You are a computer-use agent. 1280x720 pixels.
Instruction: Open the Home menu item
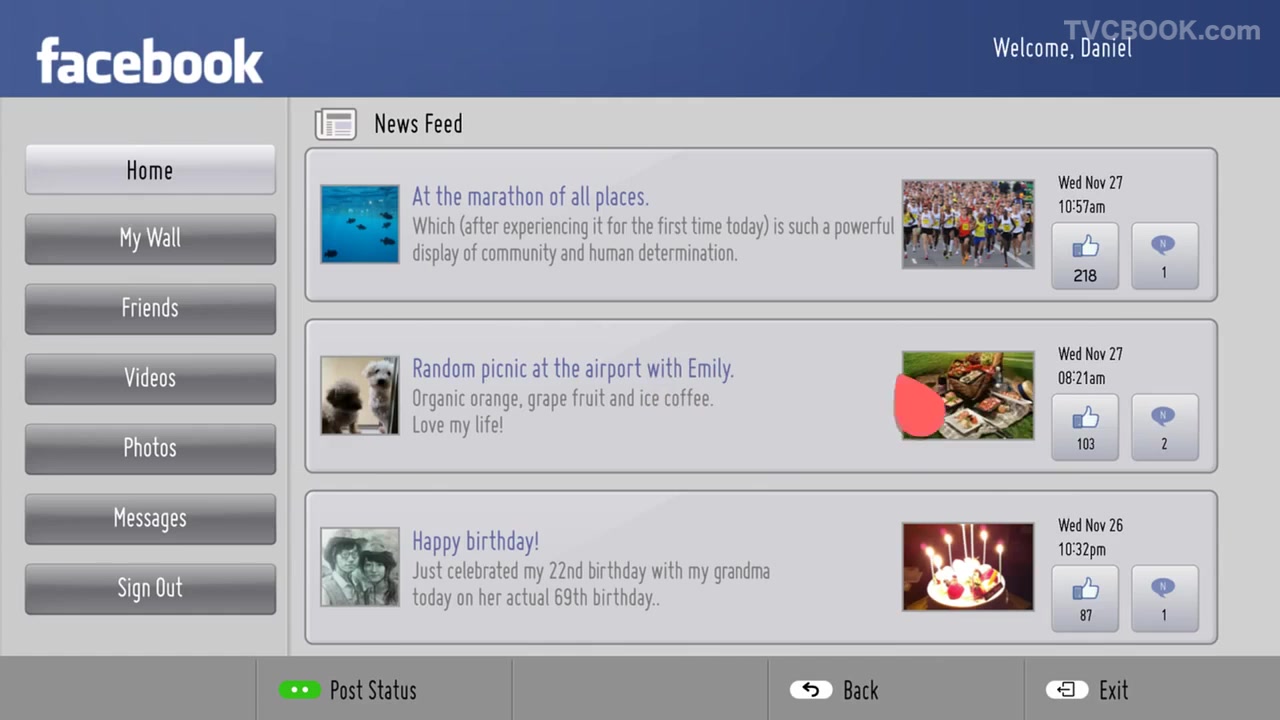tap(150, 170)
